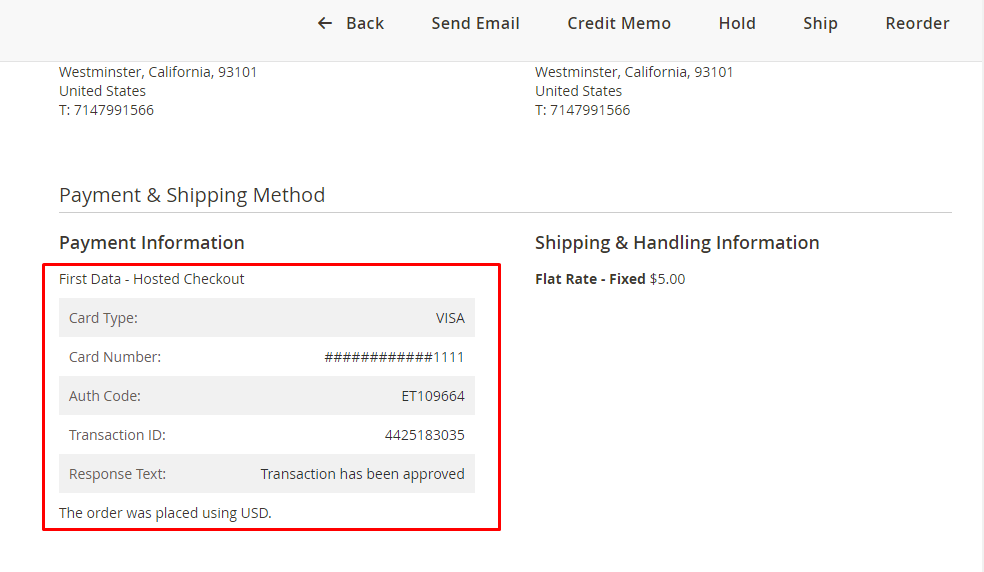Click the VISA card type value
The height and width of the screenshot is (572, 984).
point(450,318)
